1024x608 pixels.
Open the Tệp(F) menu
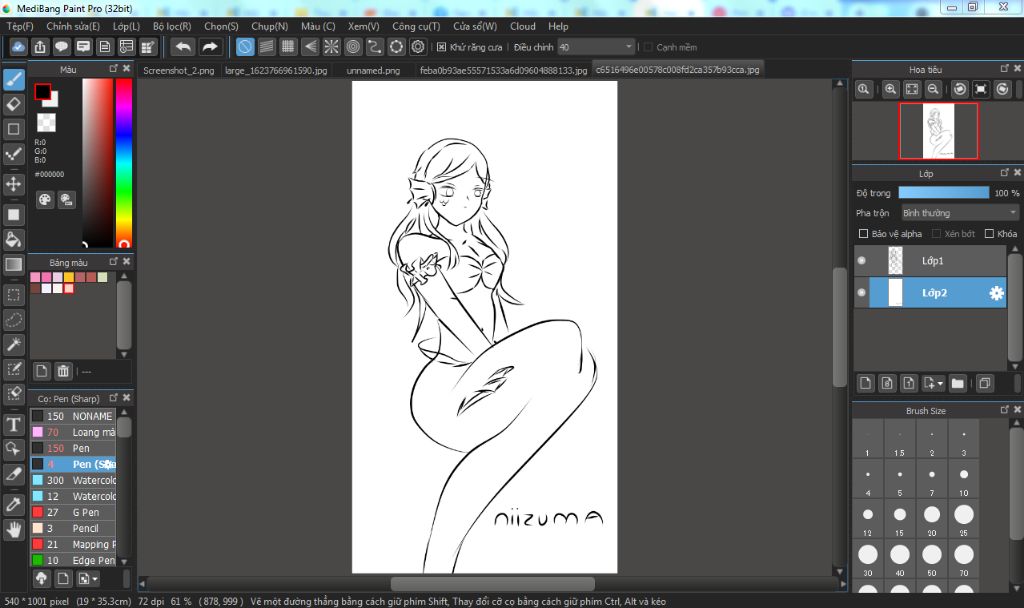coord(20,26)
